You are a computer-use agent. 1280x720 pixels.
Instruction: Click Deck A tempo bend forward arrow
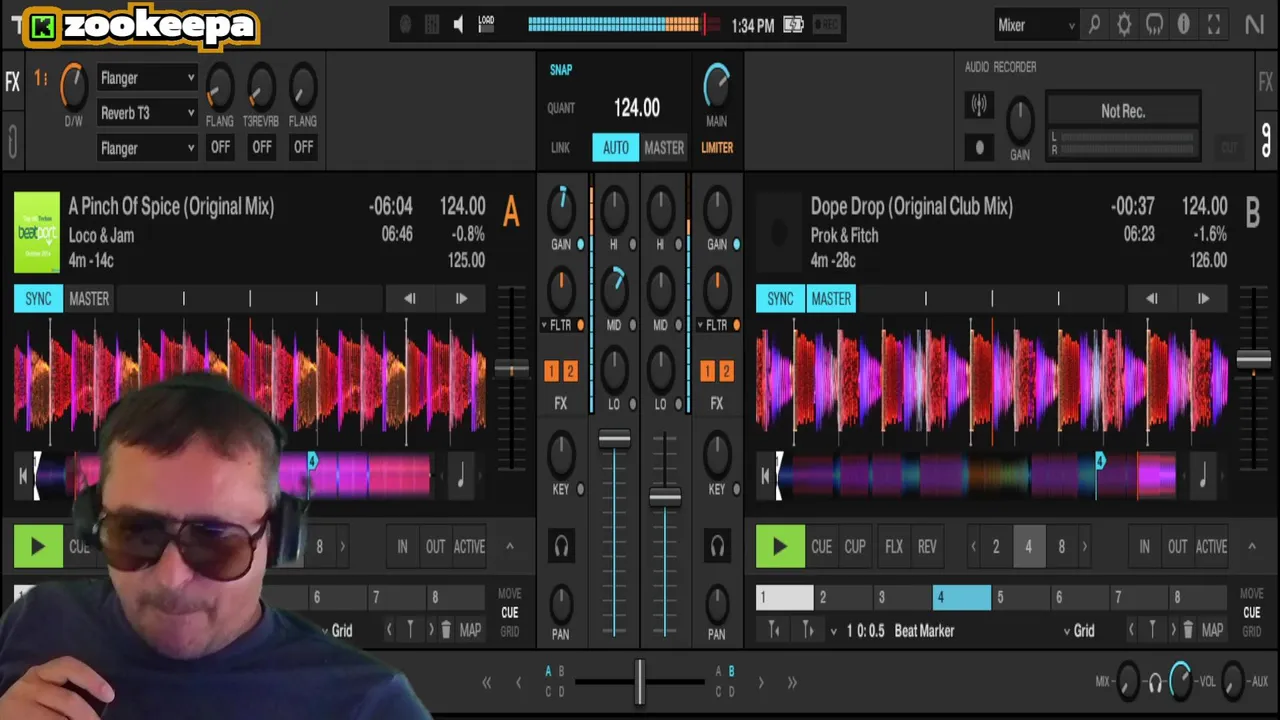[461, 298]
